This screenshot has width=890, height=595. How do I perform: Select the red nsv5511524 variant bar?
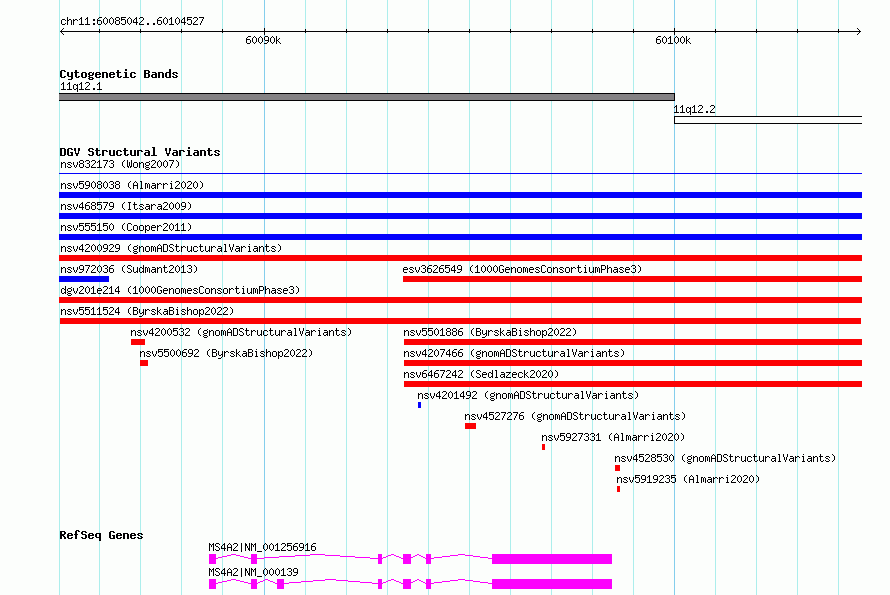coord(460,321)
